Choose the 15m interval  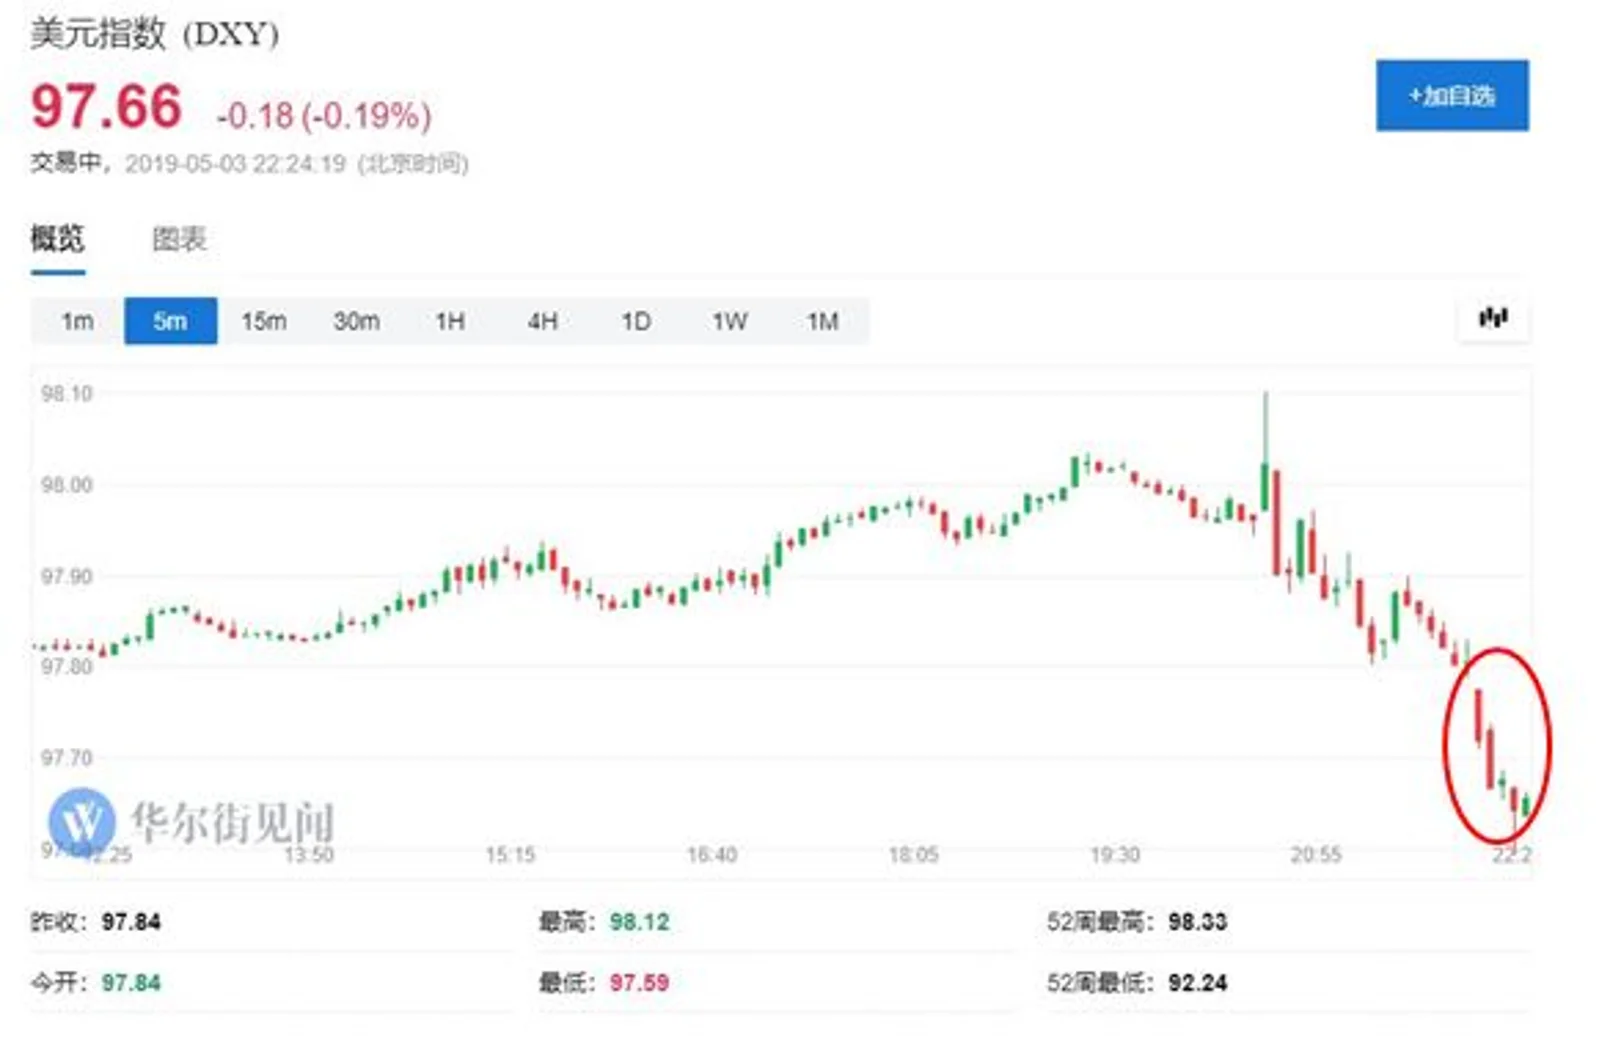click(263, 321)
